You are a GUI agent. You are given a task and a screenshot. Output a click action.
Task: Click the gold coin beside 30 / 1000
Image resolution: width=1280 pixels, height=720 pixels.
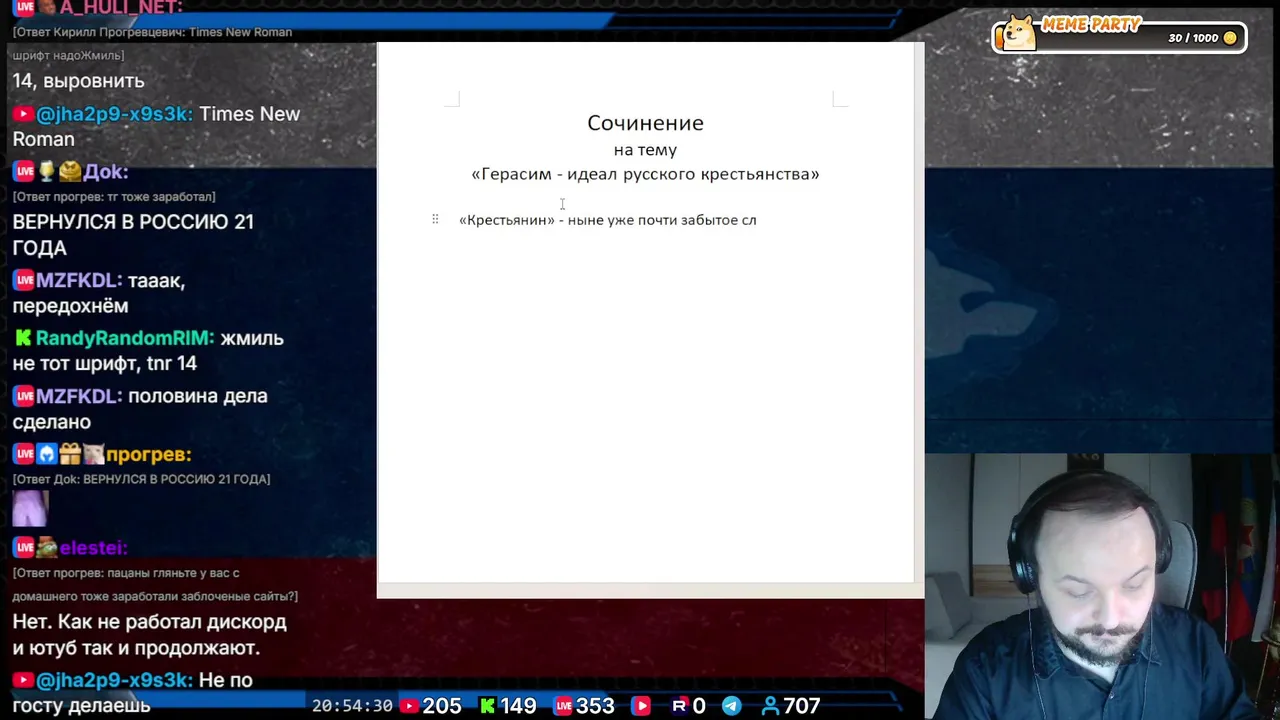point(1230,38)
